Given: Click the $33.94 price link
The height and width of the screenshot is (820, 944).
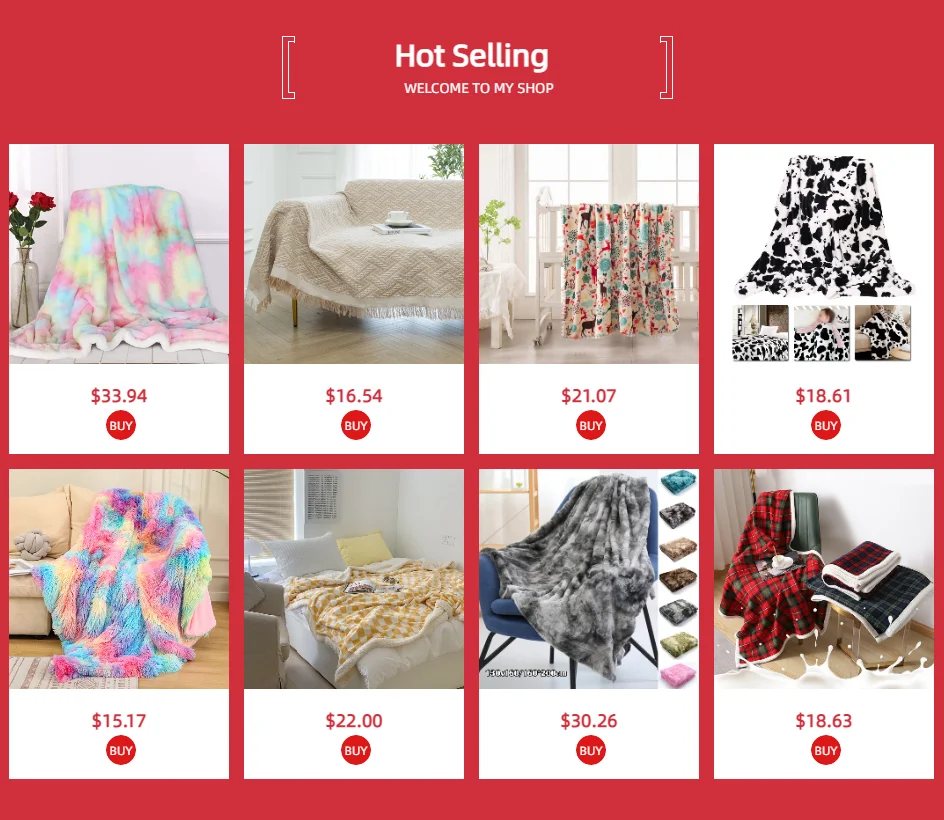Looking at the screenshot, I should (x=119, y=396).
